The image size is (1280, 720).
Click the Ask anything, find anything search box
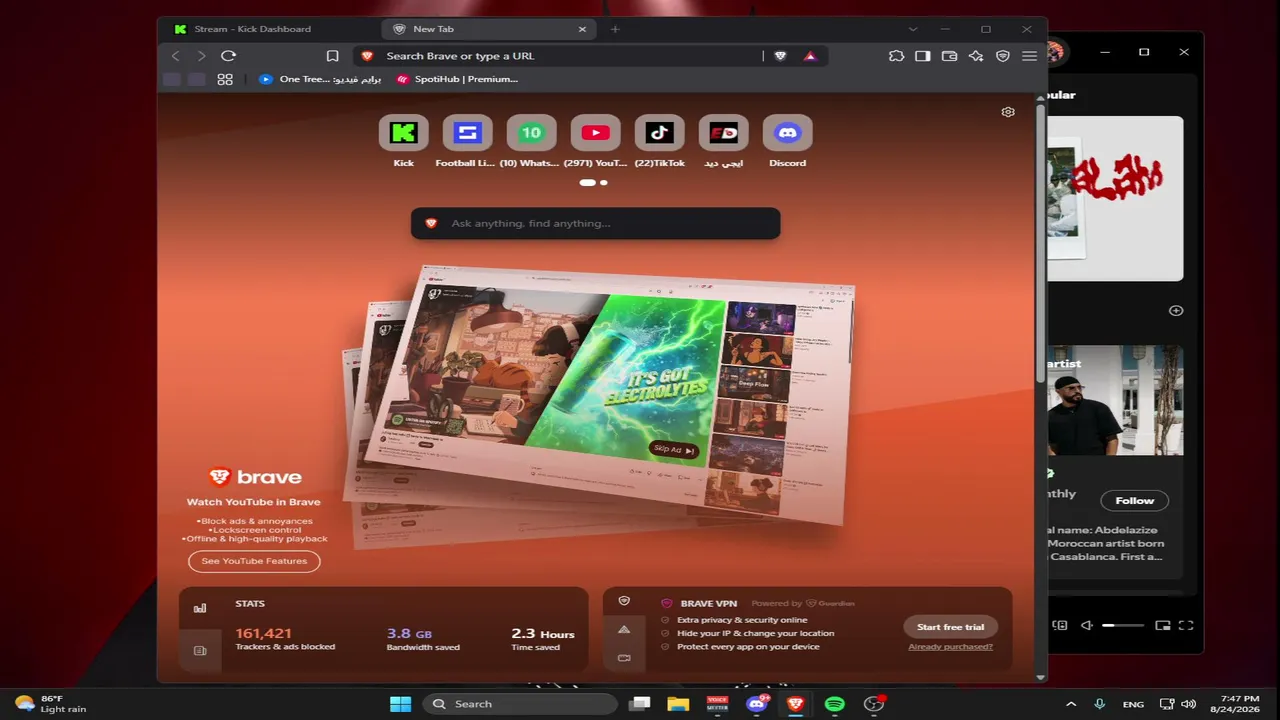click(595, 223)
